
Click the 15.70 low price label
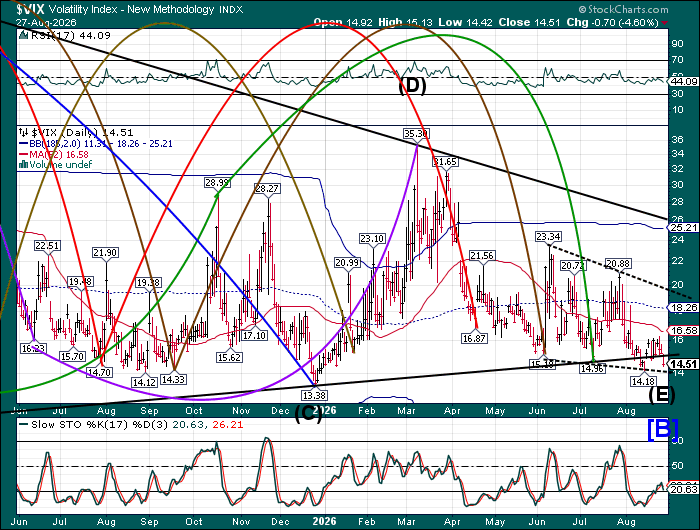(x=72, y=356)
